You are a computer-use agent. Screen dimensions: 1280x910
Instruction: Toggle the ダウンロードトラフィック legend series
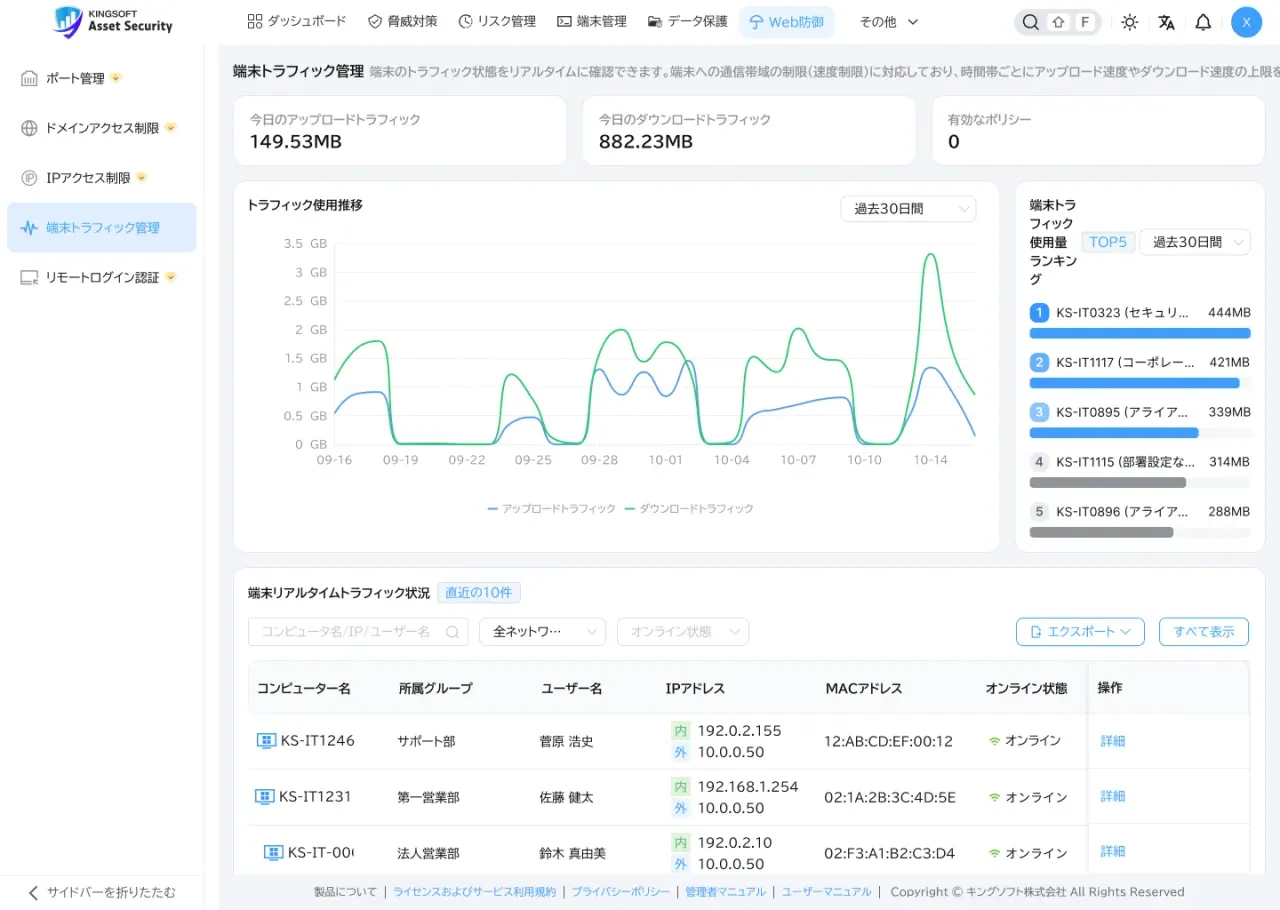[689, 509]
